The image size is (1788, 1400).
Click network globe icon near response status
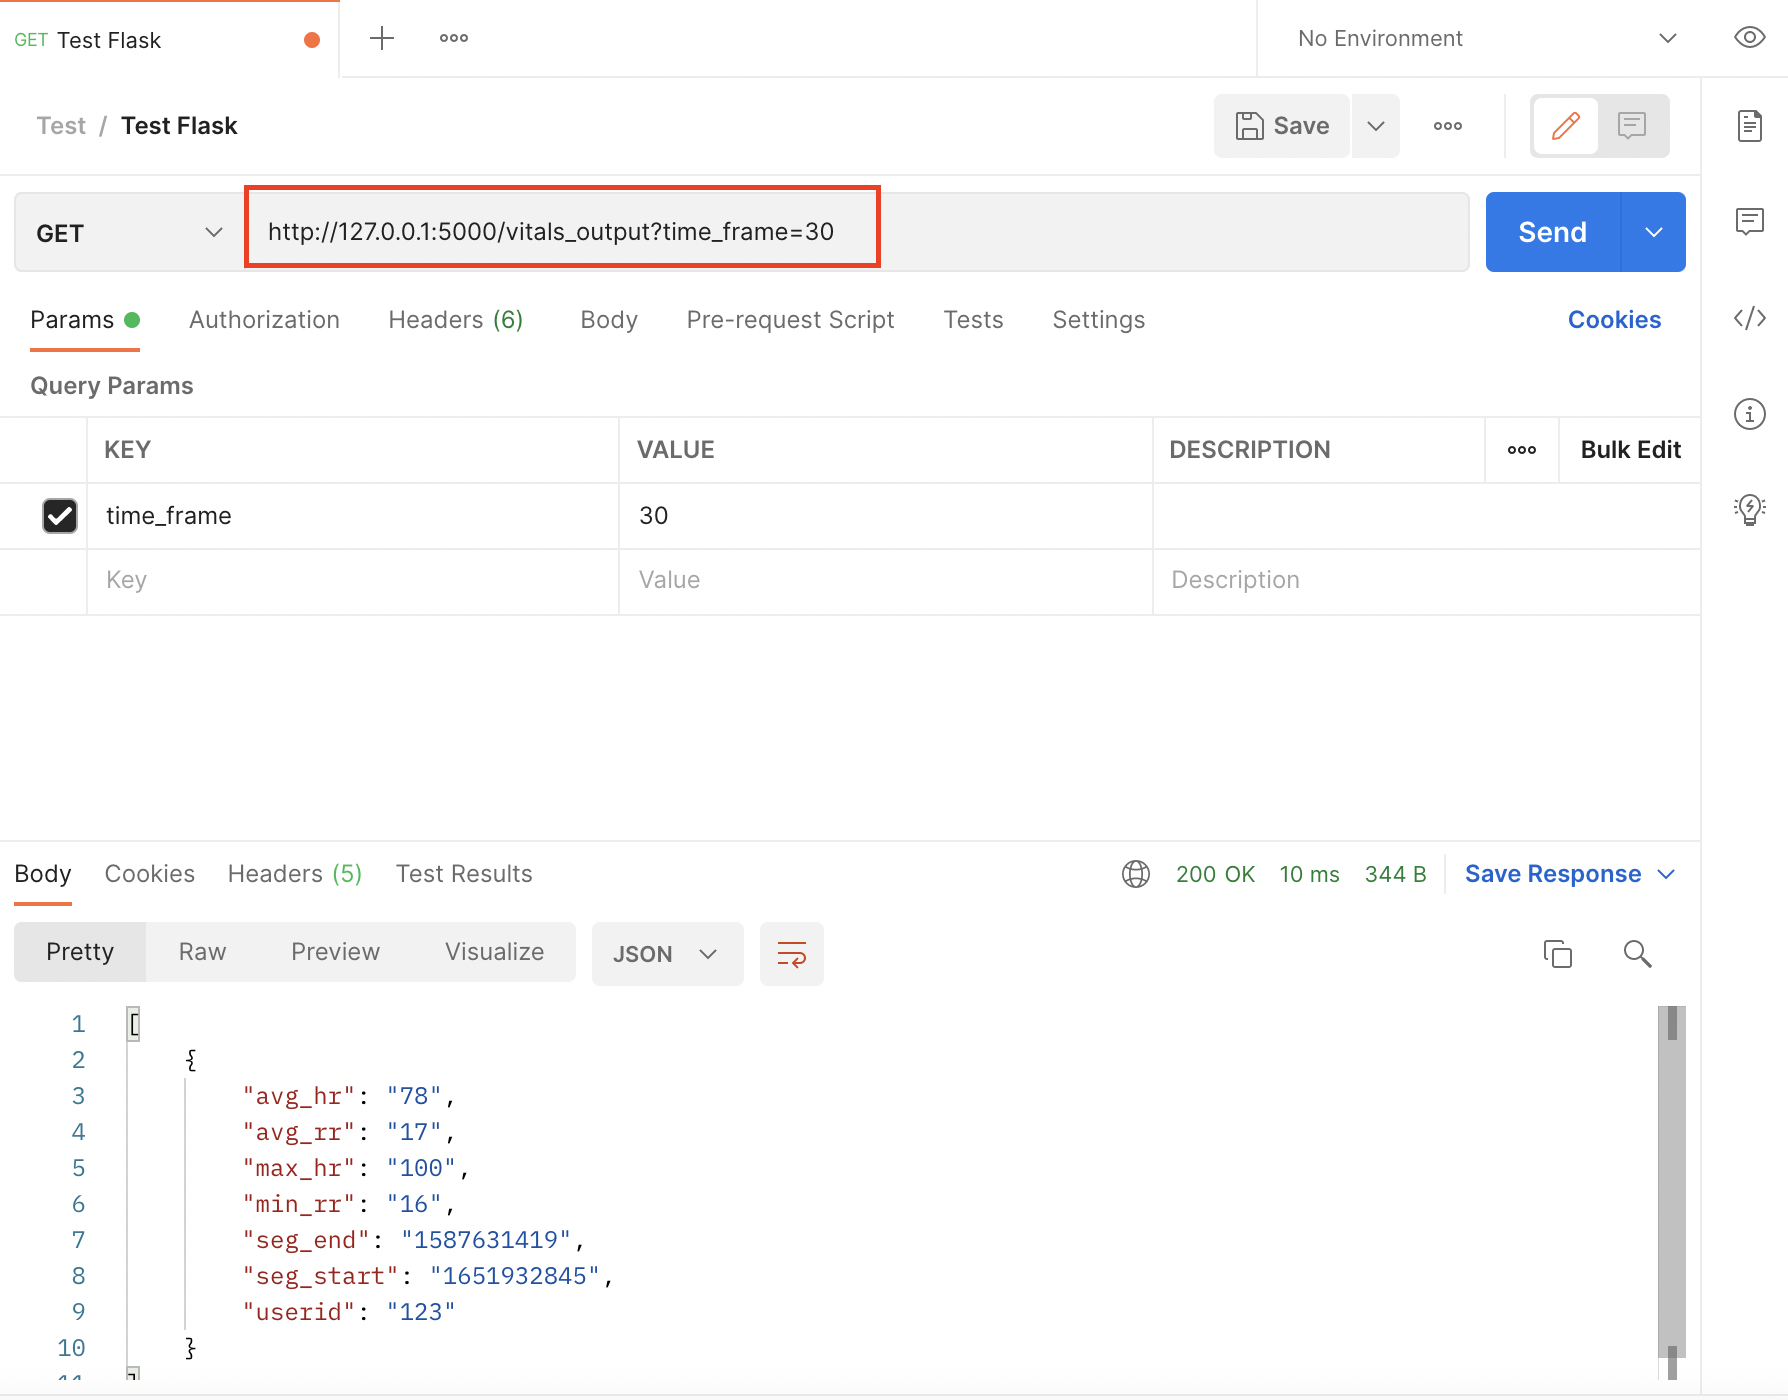(1136, 874)
